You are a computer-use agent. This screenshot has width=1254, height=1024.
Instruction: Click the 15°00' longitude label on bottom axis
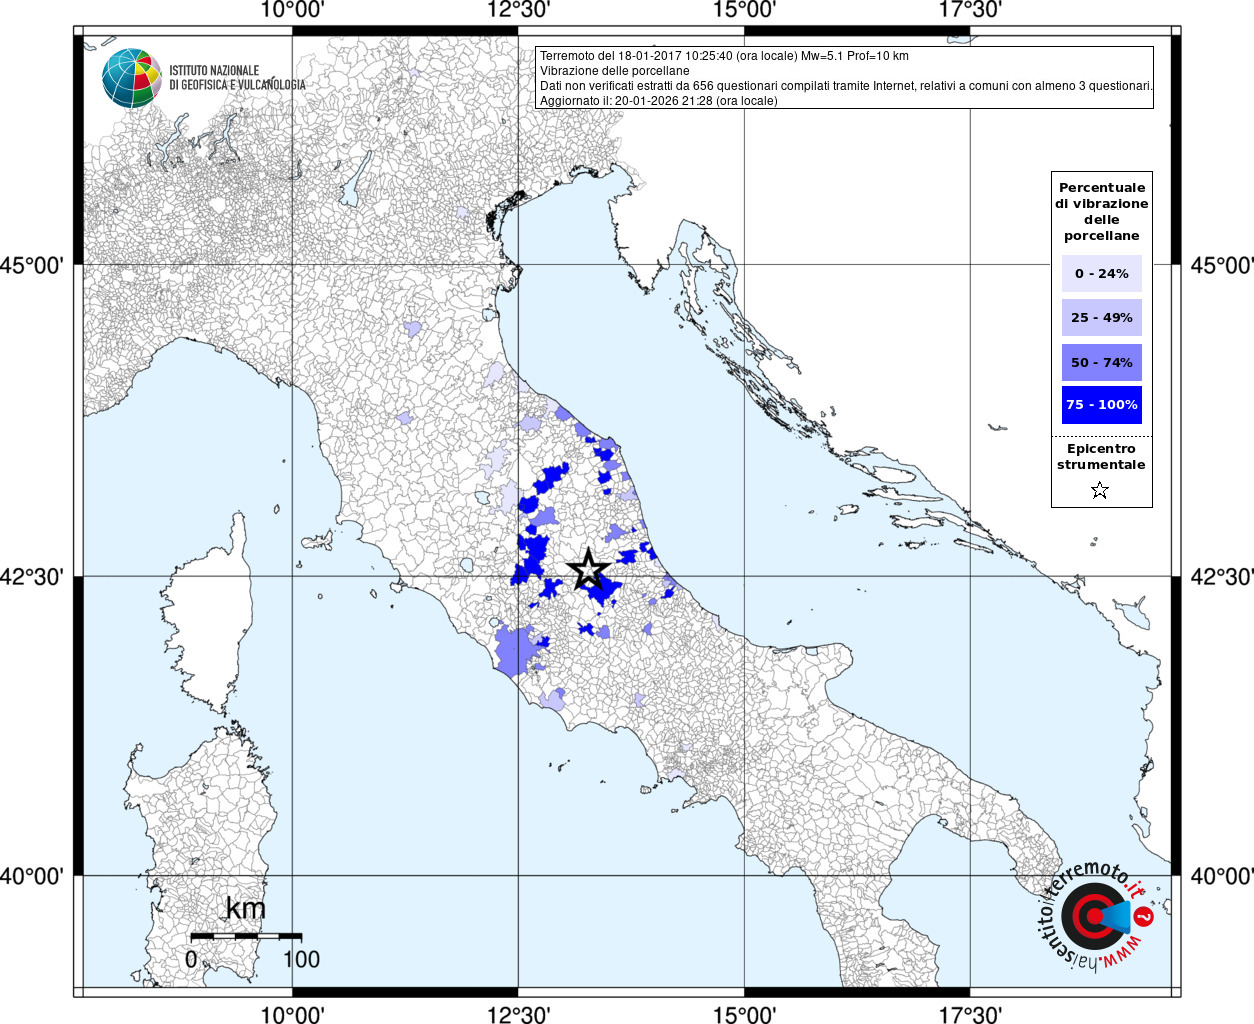tap(744, 1014)
